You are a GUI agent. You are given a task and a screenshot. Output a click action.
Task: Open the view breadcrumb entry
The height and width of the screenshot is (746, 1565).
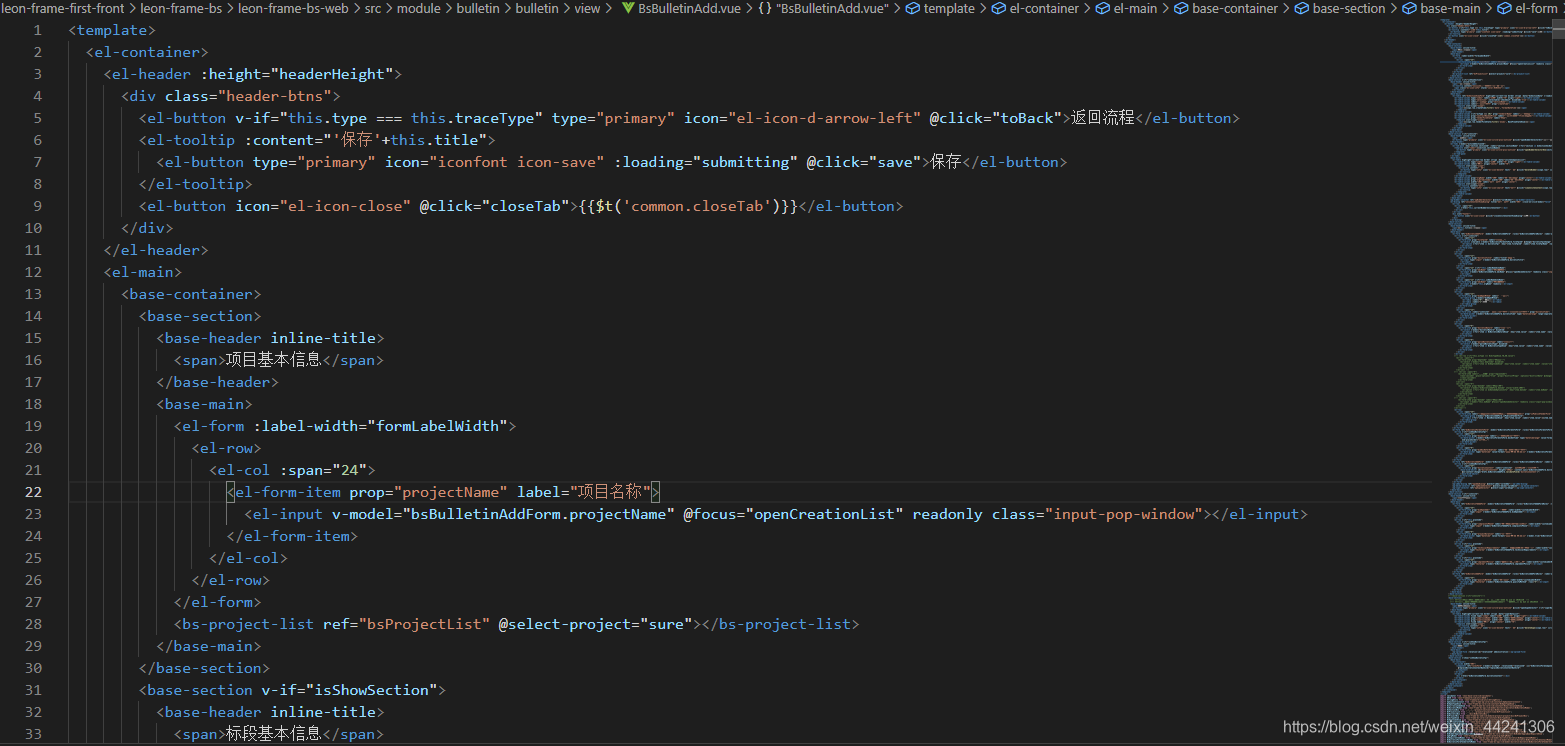click(x=587, y=8)
